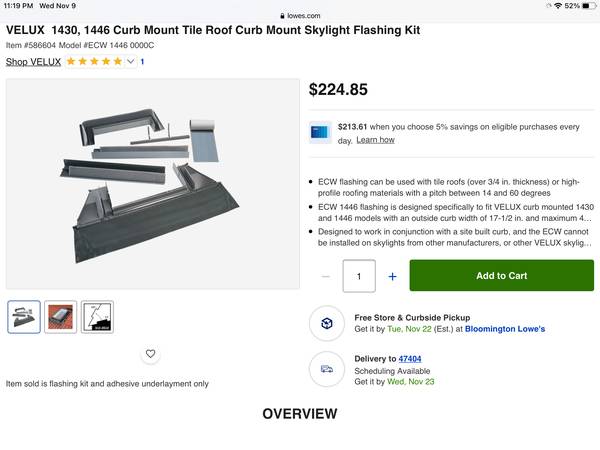Open the Bloomington Lowe's store link

[502, 329]
